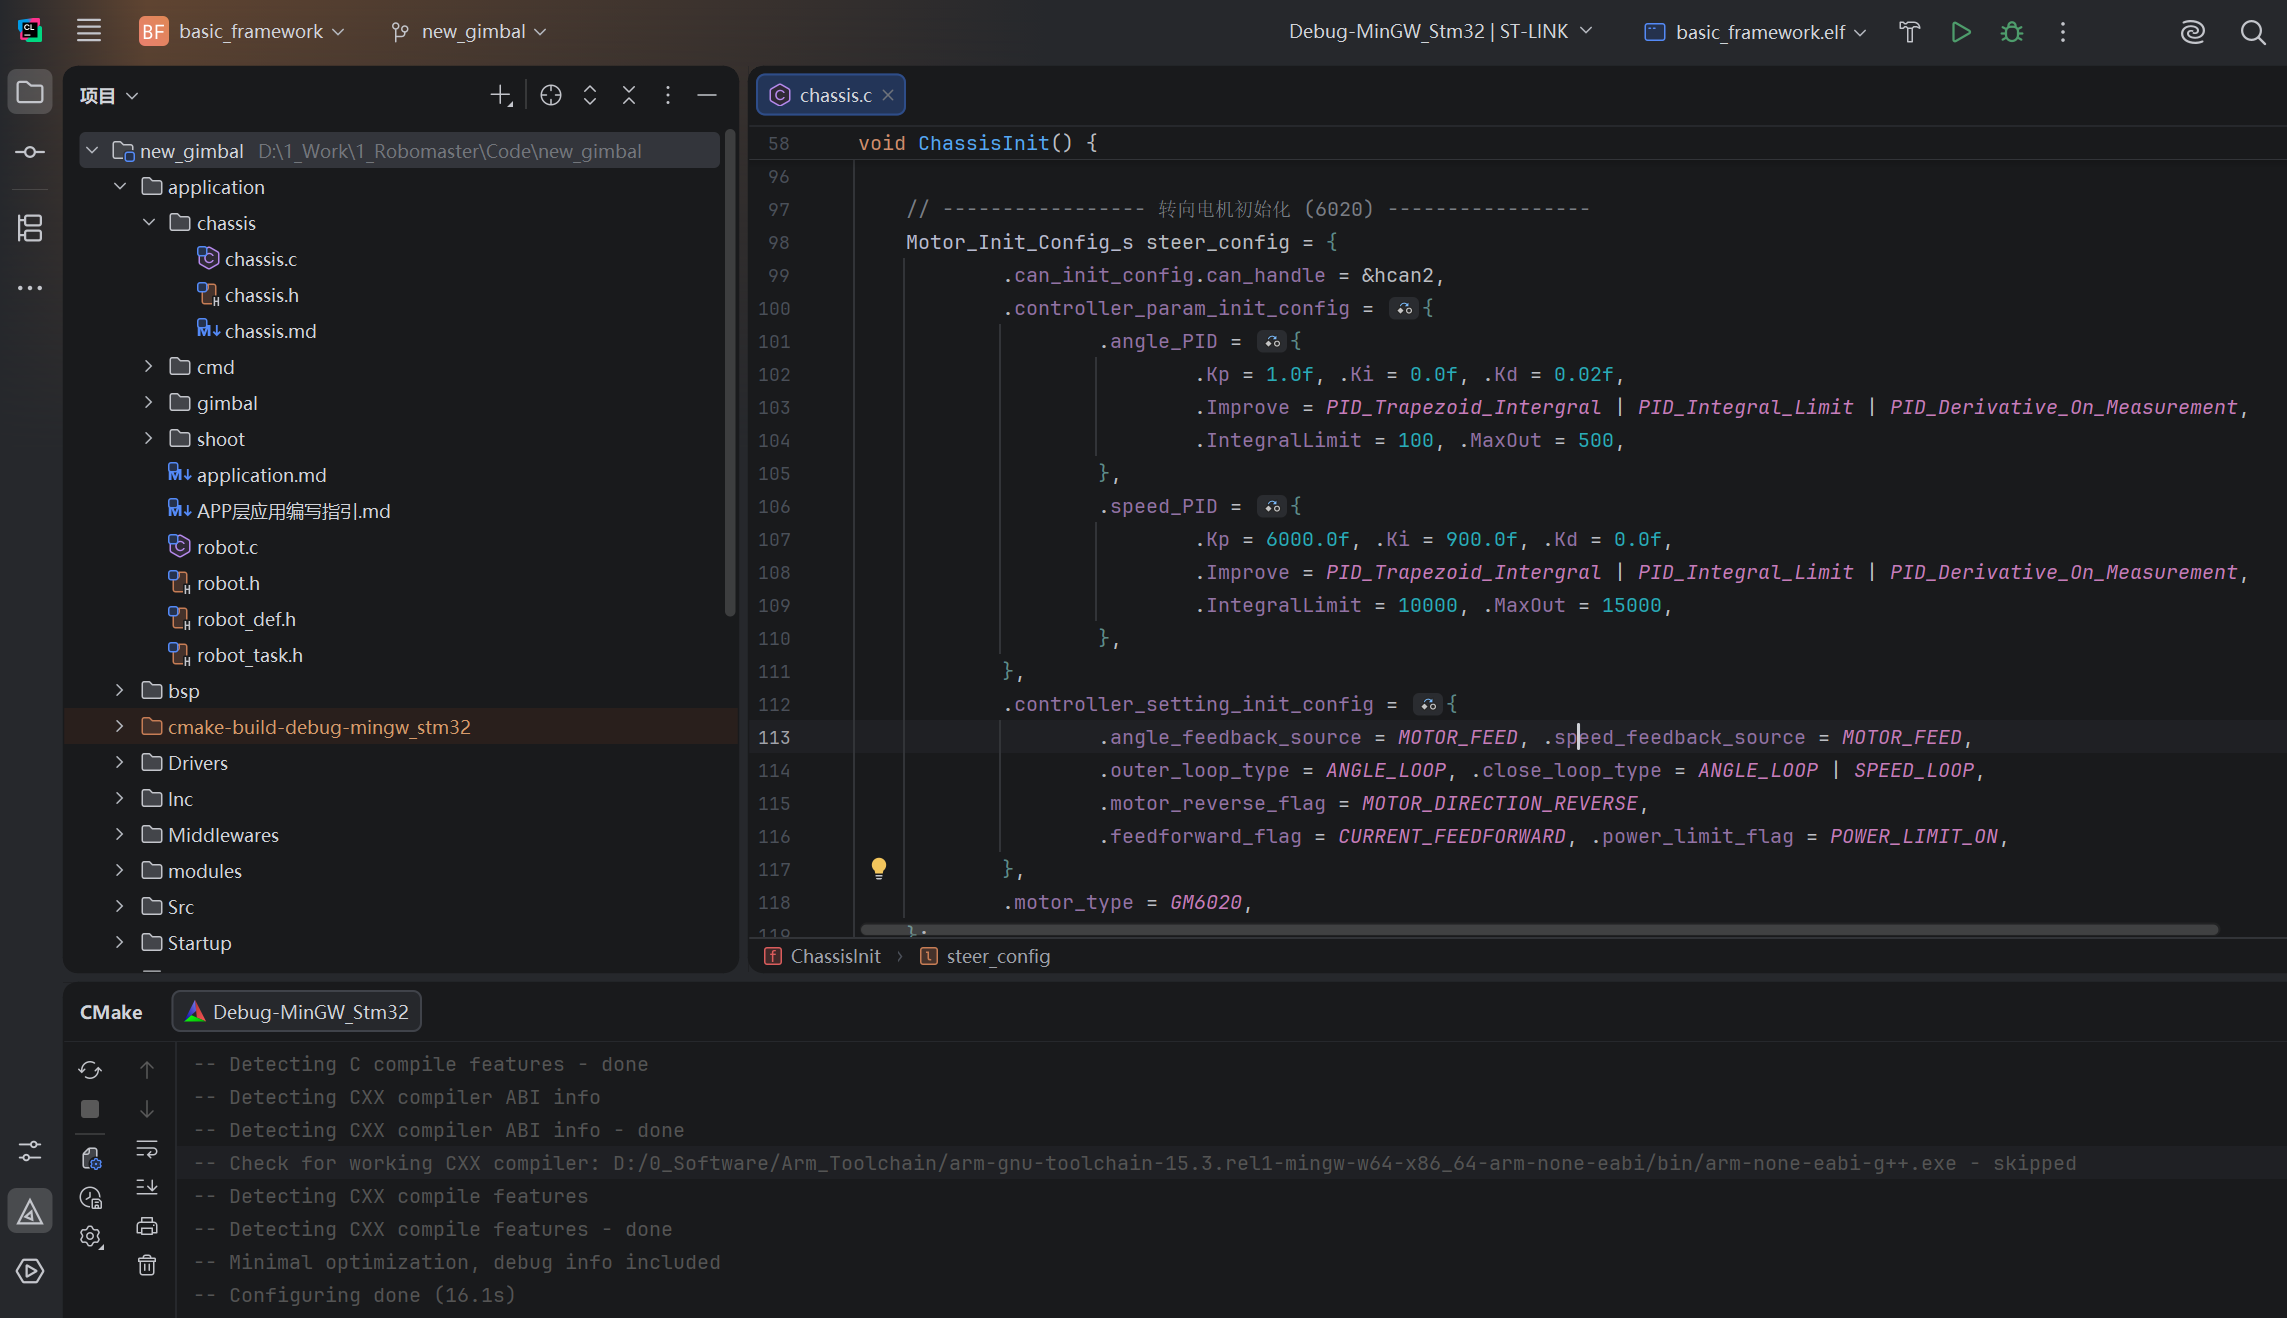Screen dimensions: 2287x1318
Task: Open the AI assistant swirl icon
Action: tap(2192, 32)
